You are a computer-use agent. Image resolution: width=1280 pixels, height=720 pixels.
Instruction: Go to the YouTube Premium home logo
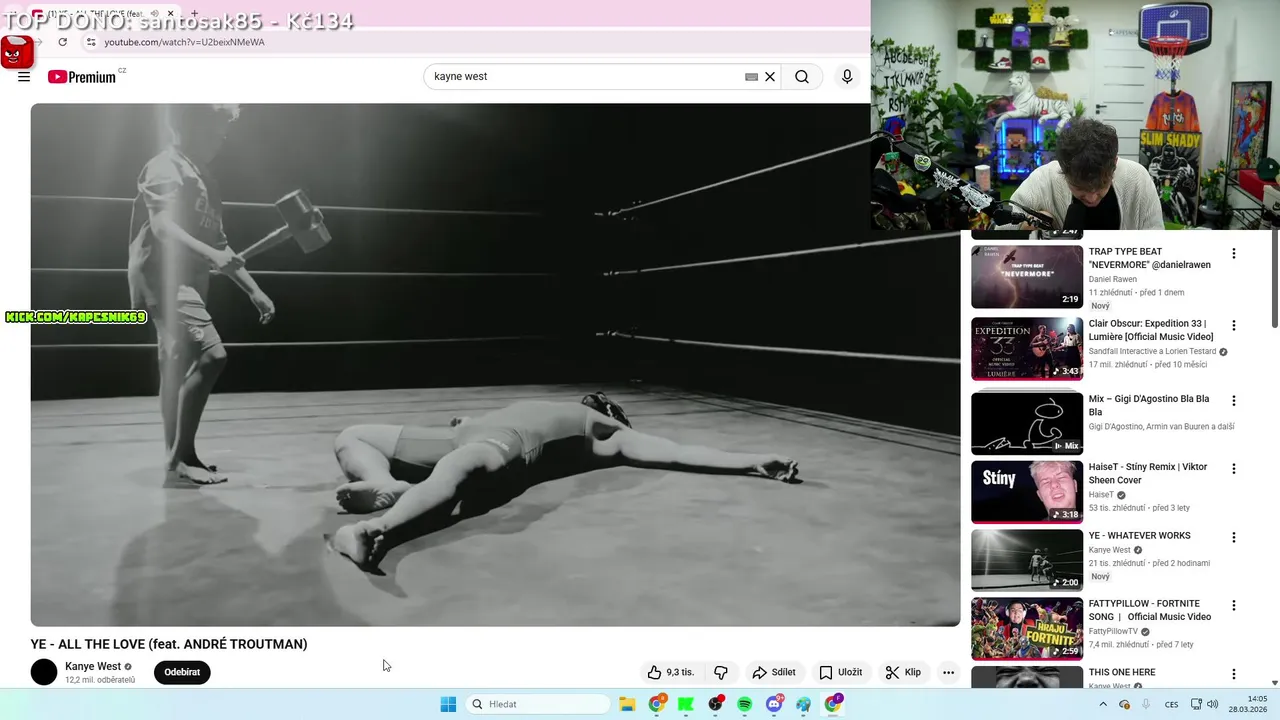coord(82,77)
